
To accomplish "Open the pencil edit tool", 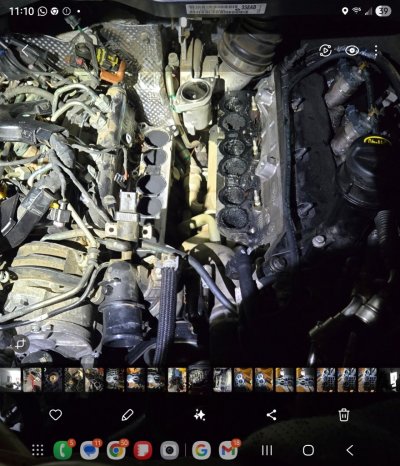I will tap(127, 415).
